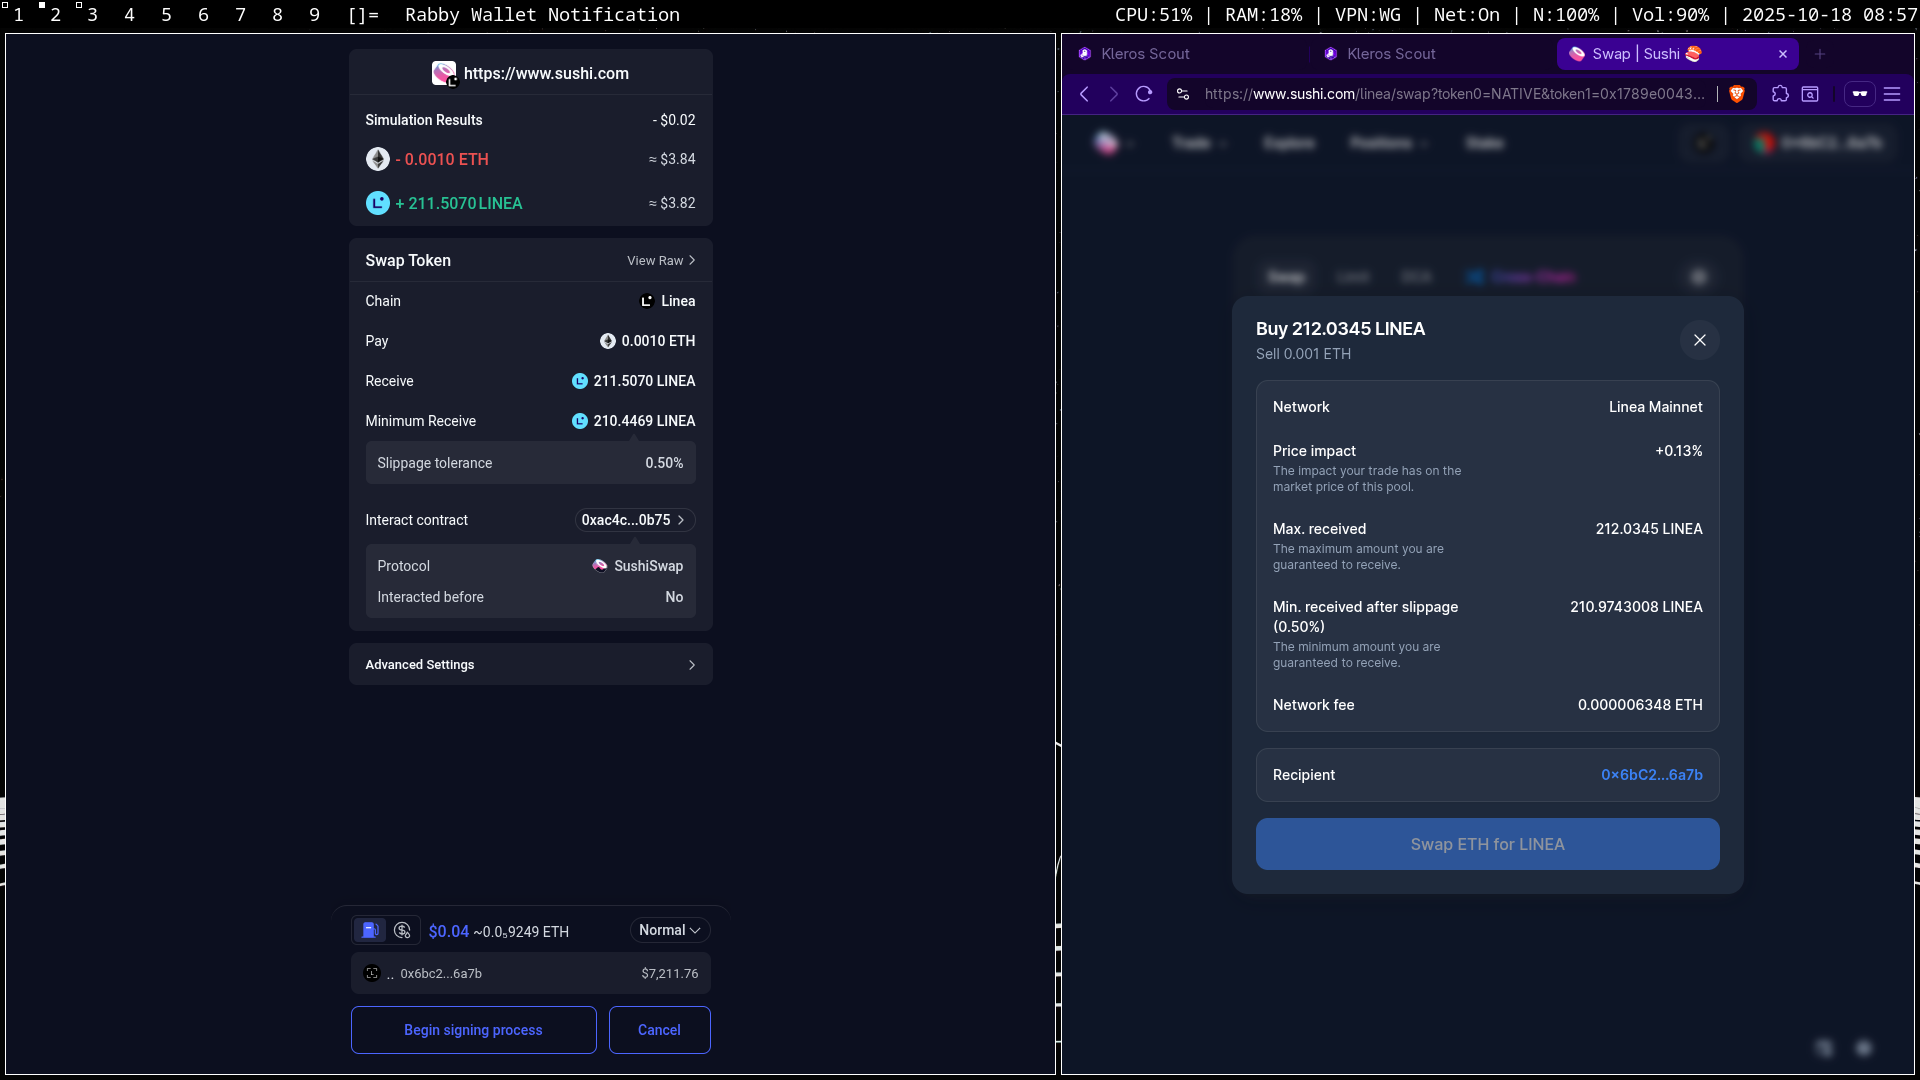Open the site settings icon in address bar
1920x1080 pixels.
coord(1183,94)
